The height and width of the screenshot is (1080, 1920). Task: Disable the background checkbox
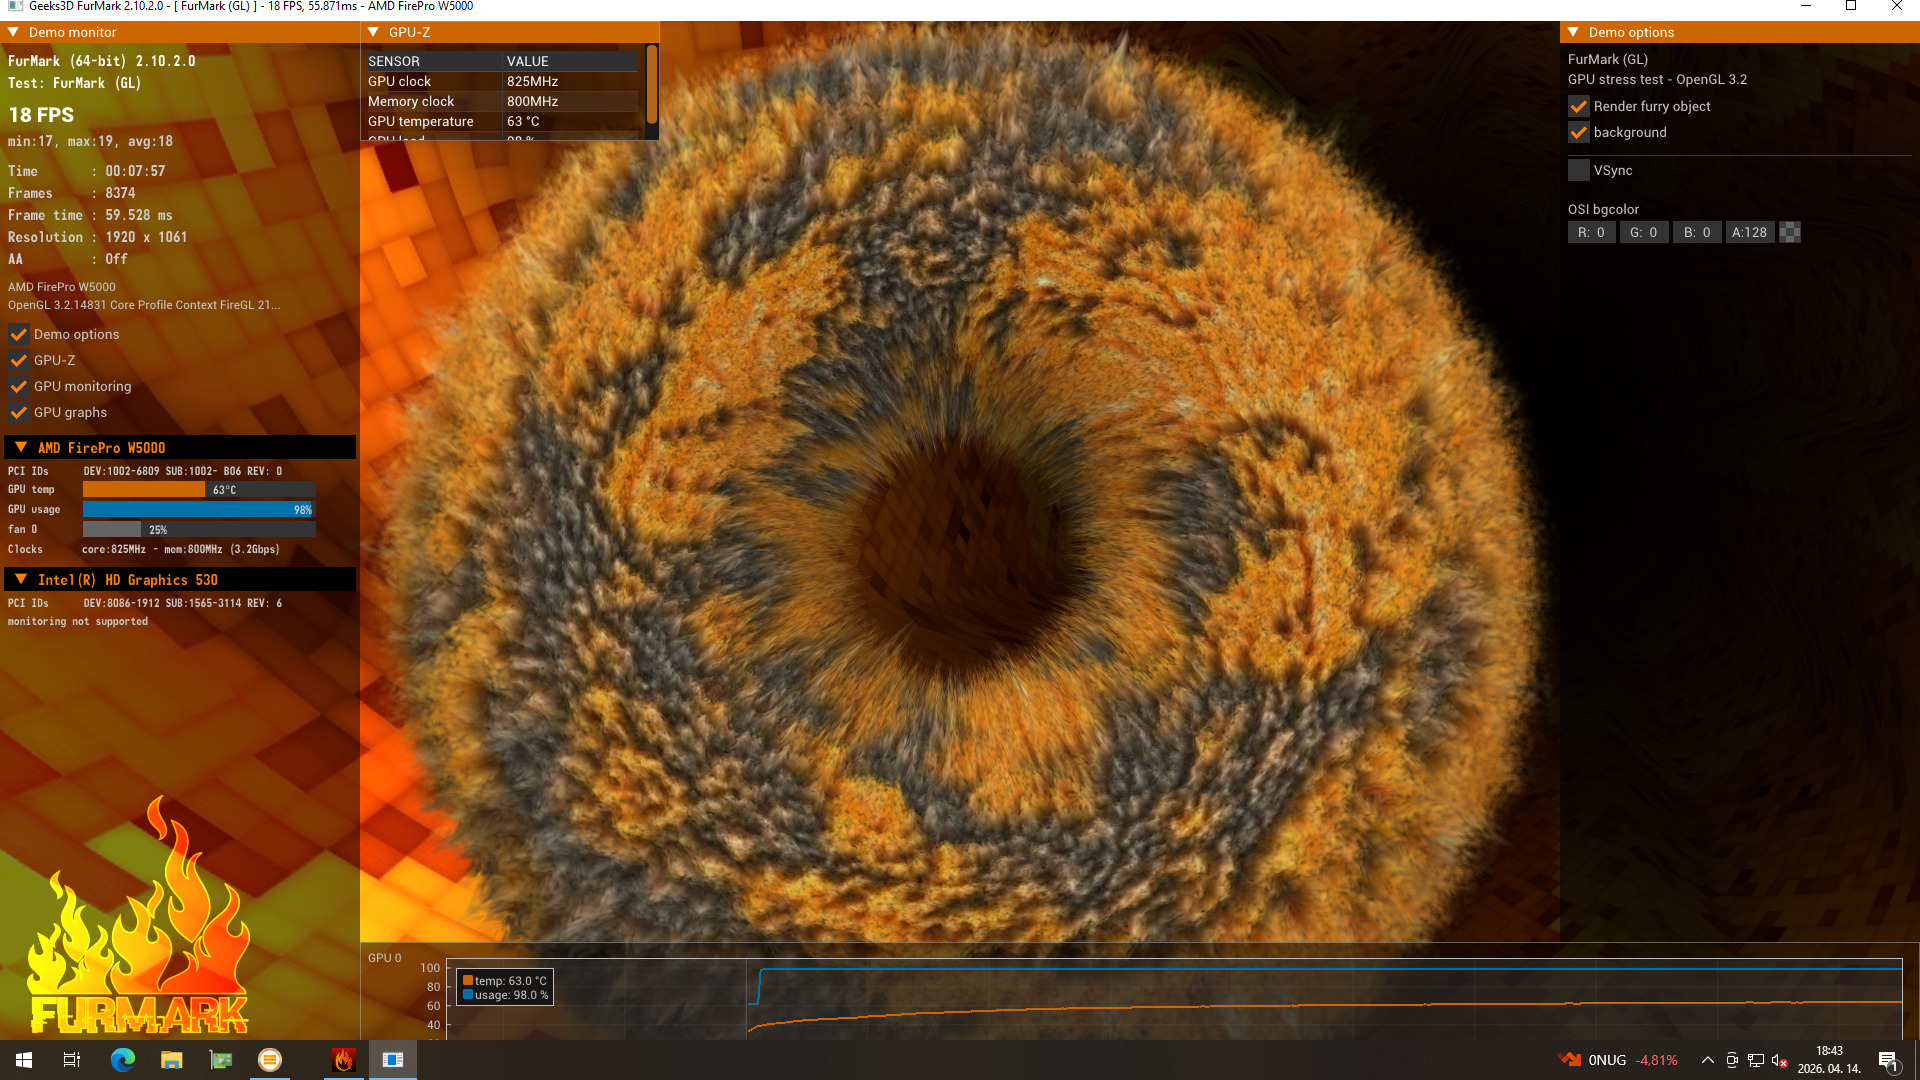pyautogui.click(x=1579, y=132)
